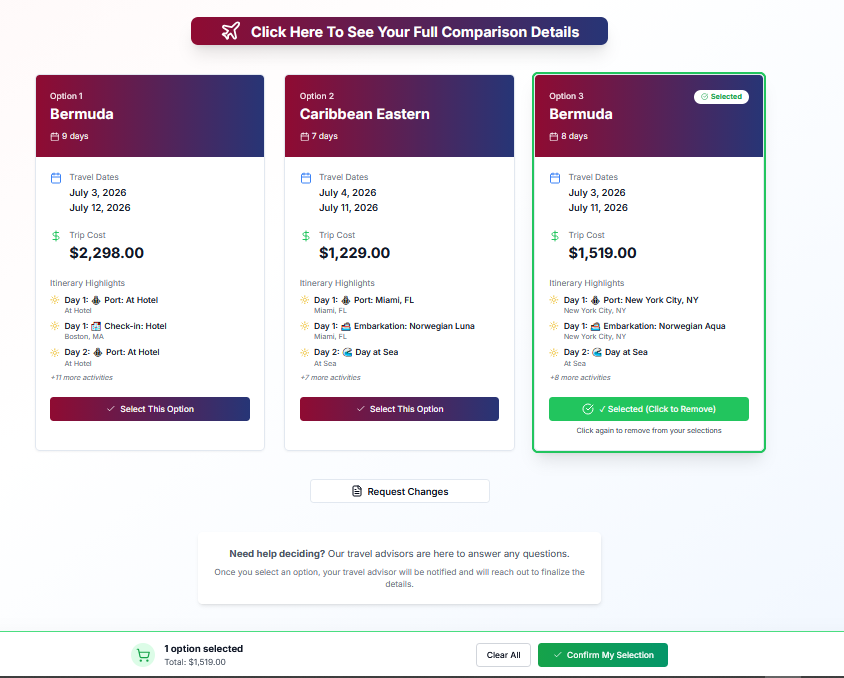Toggle off the Selected badge on Option 3
The image size is (844, 678).
(x=721, y=96)
